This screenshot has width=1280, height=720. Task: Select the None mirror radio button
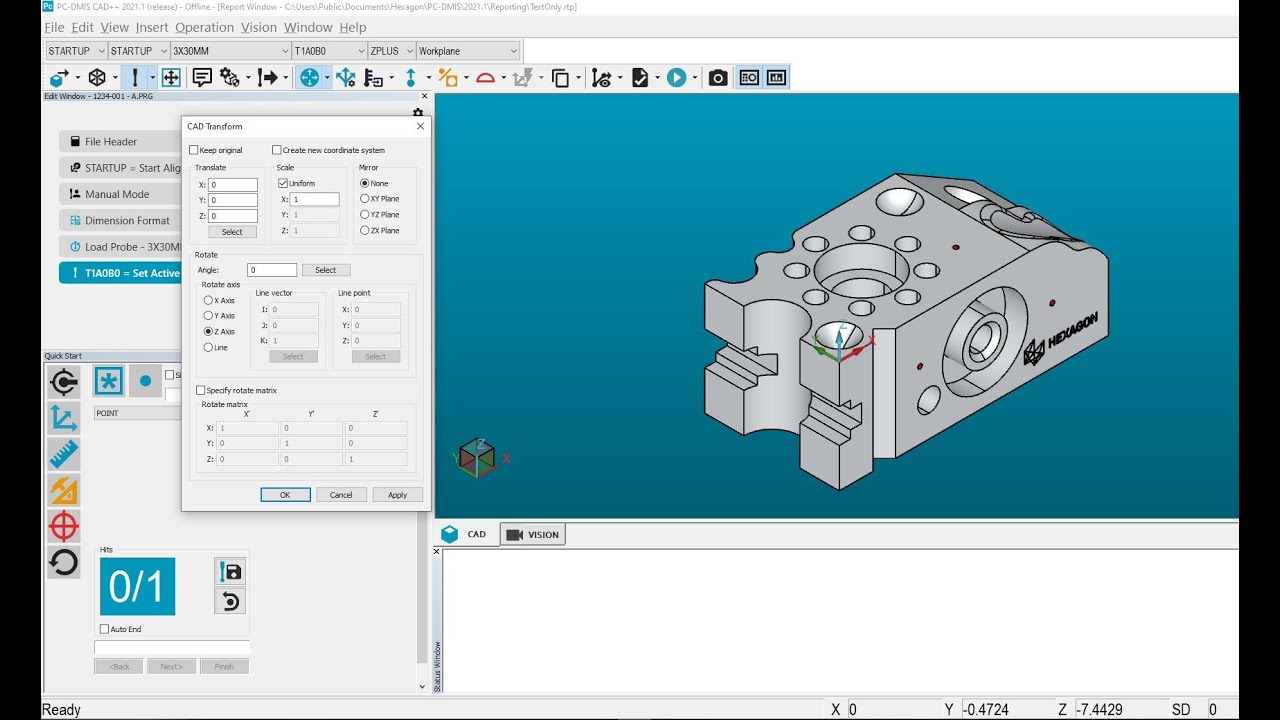pos(365,183)
